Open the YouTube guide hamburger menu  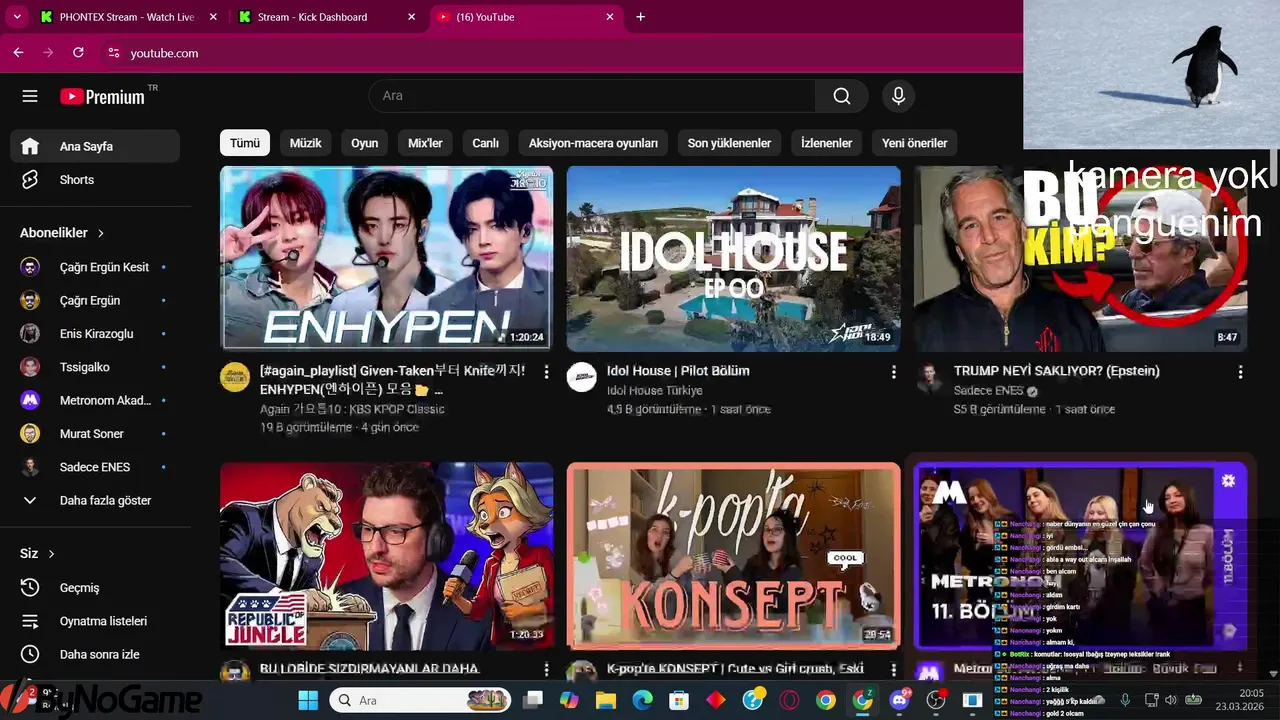(30, 96)
